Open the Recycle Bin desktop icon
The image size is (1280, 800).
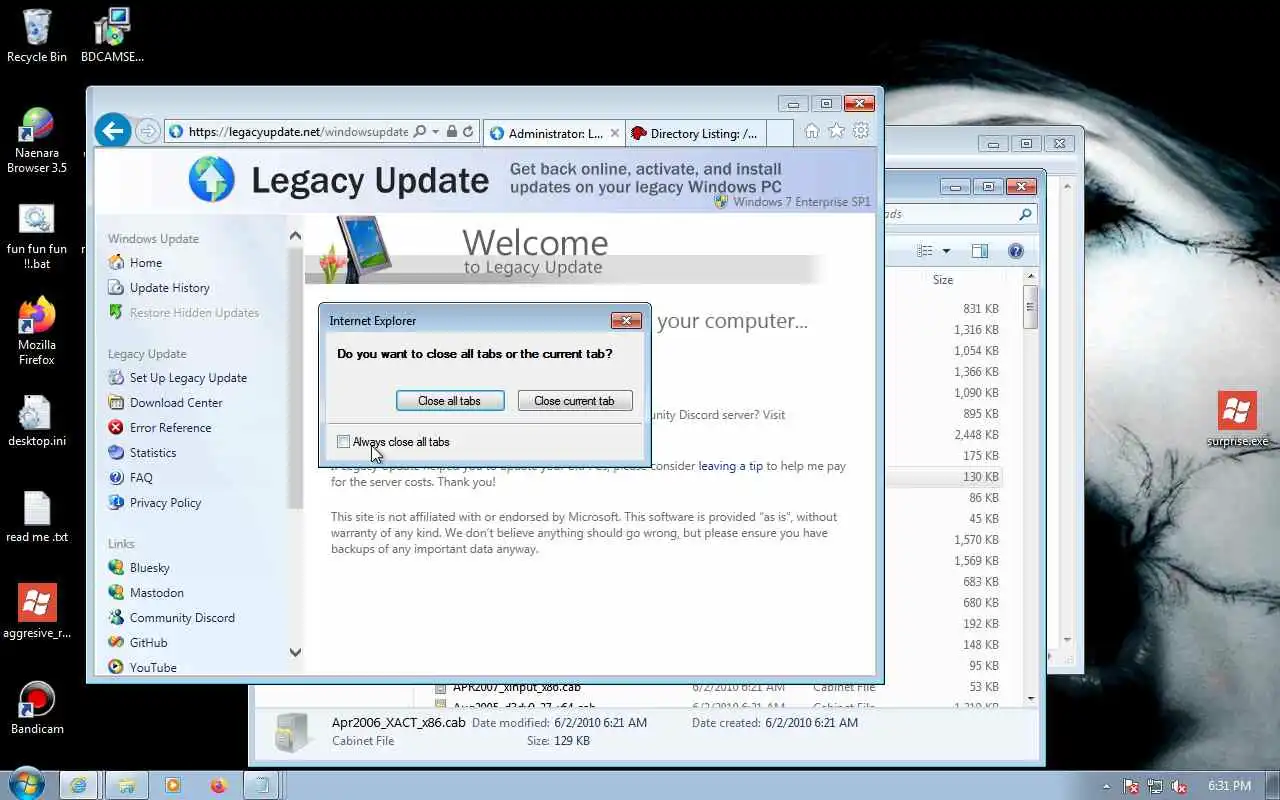[x=37, y=35]
